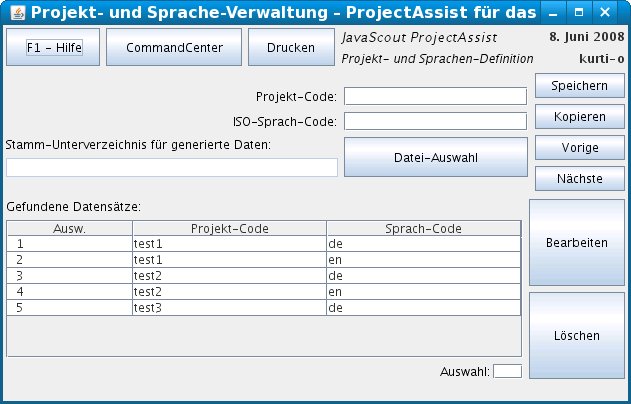Save with the Speichern button

click(579, 86)
